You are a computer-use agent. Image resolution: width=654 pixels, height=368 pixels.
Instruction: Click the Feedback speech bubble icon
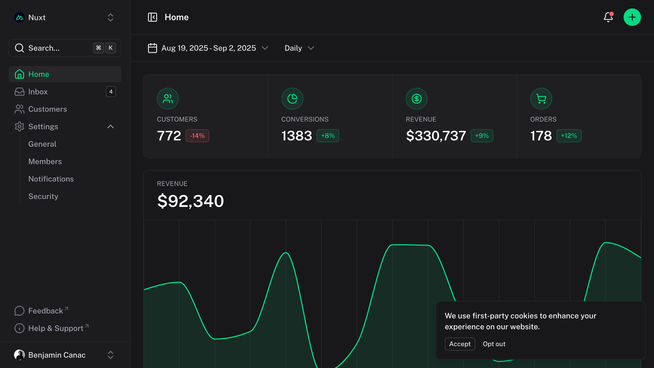pos(19,311)
